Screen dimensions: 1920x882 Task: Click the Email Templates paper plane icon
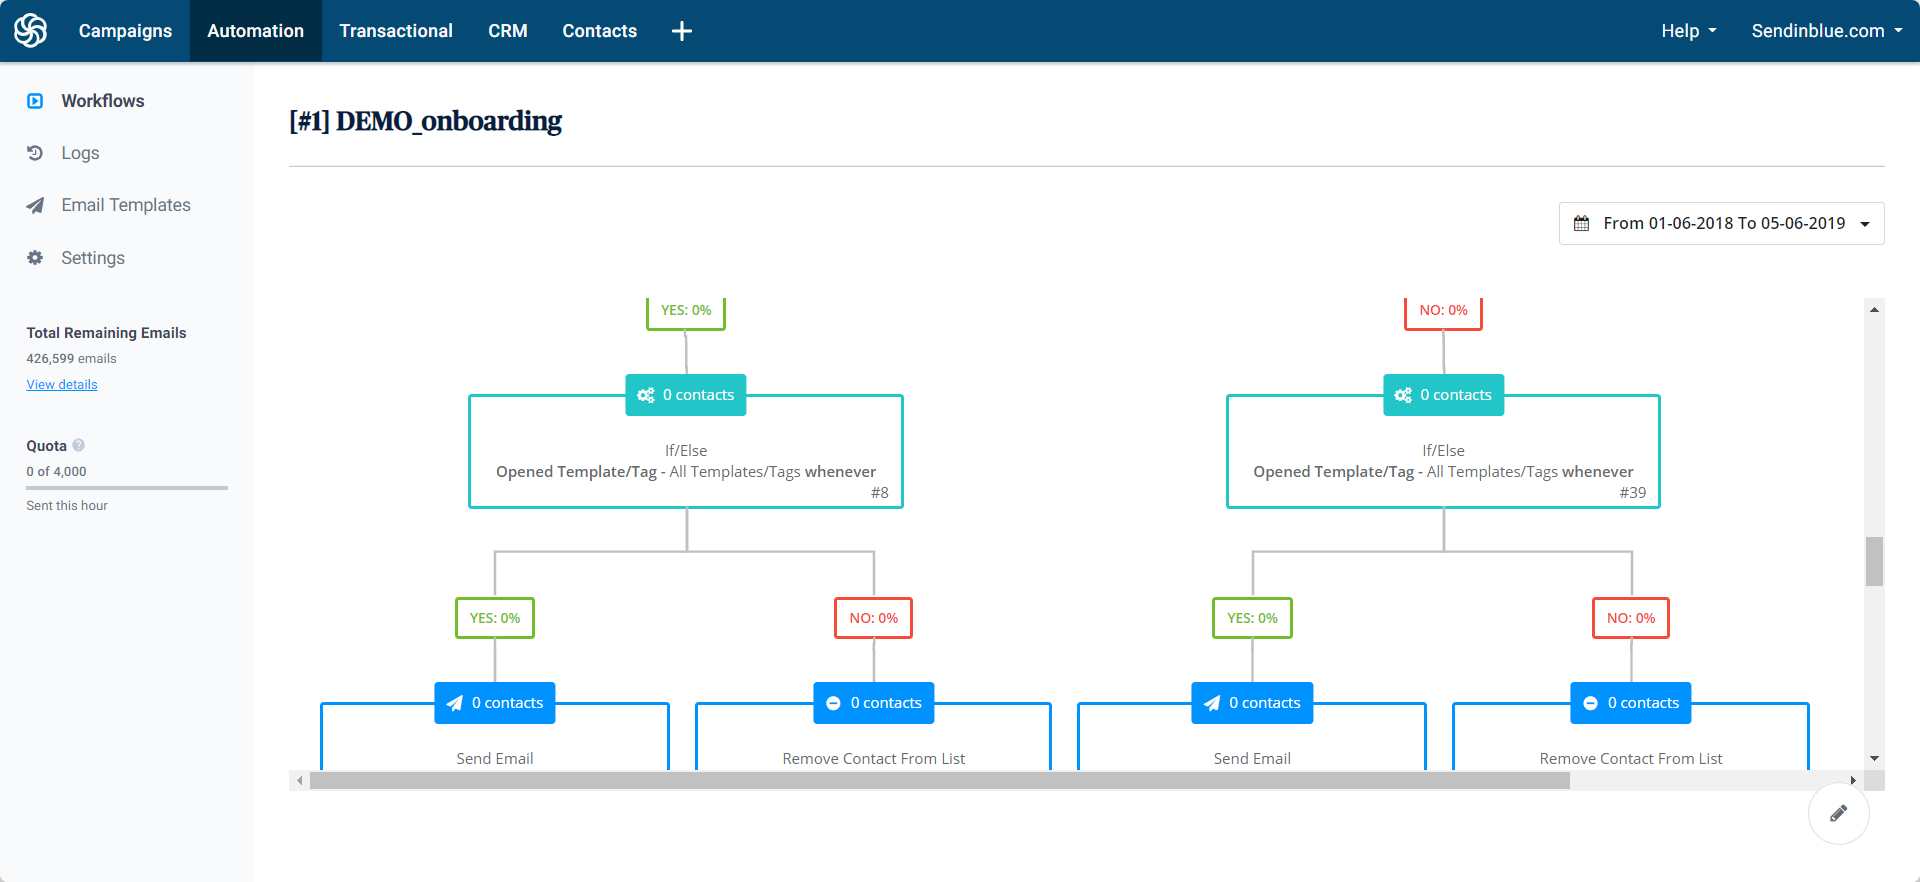click(x=35, y=205)
